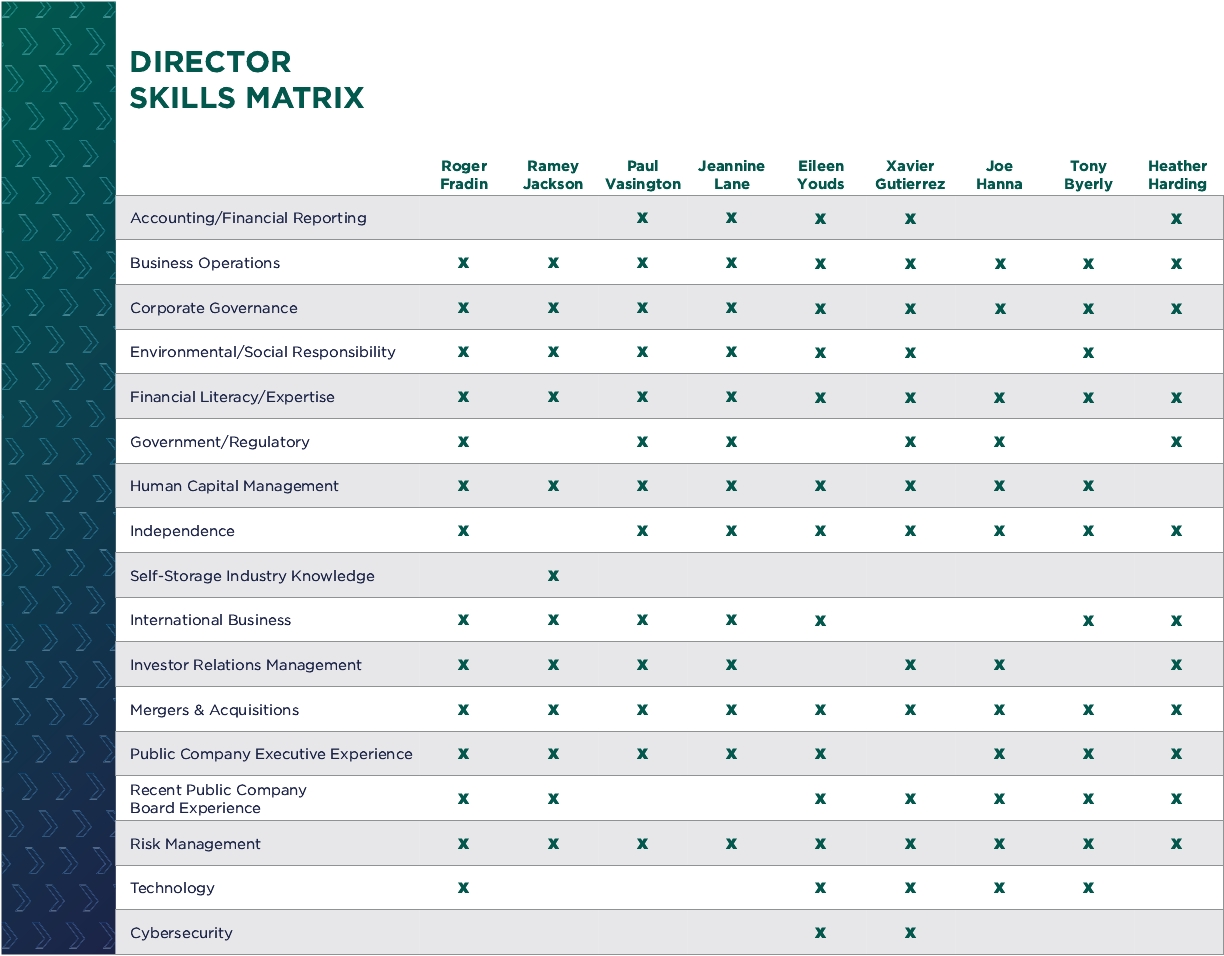Click the Xavier Gutierrez column header

click(x=910, y=175)
